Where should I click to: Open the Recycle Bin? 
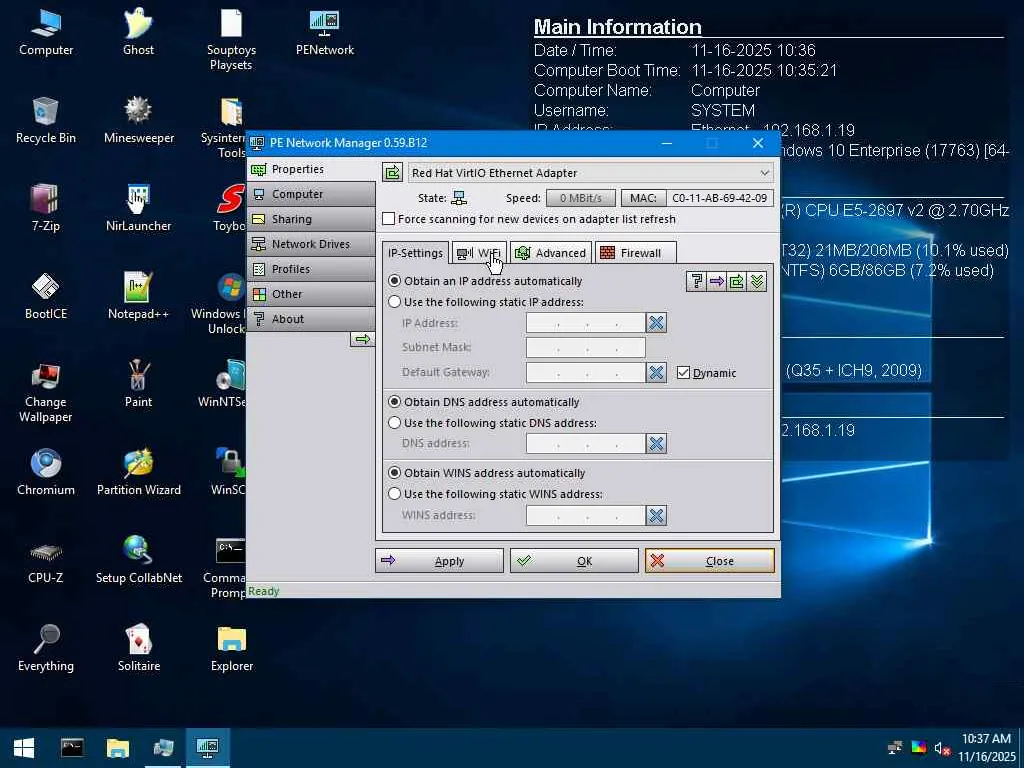click(46, 120)
